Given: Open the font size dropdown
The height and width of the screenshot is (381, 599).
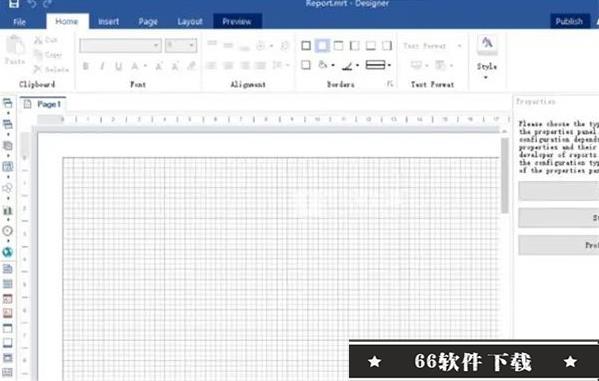Looking at the screenshot, I should [181, 45].
